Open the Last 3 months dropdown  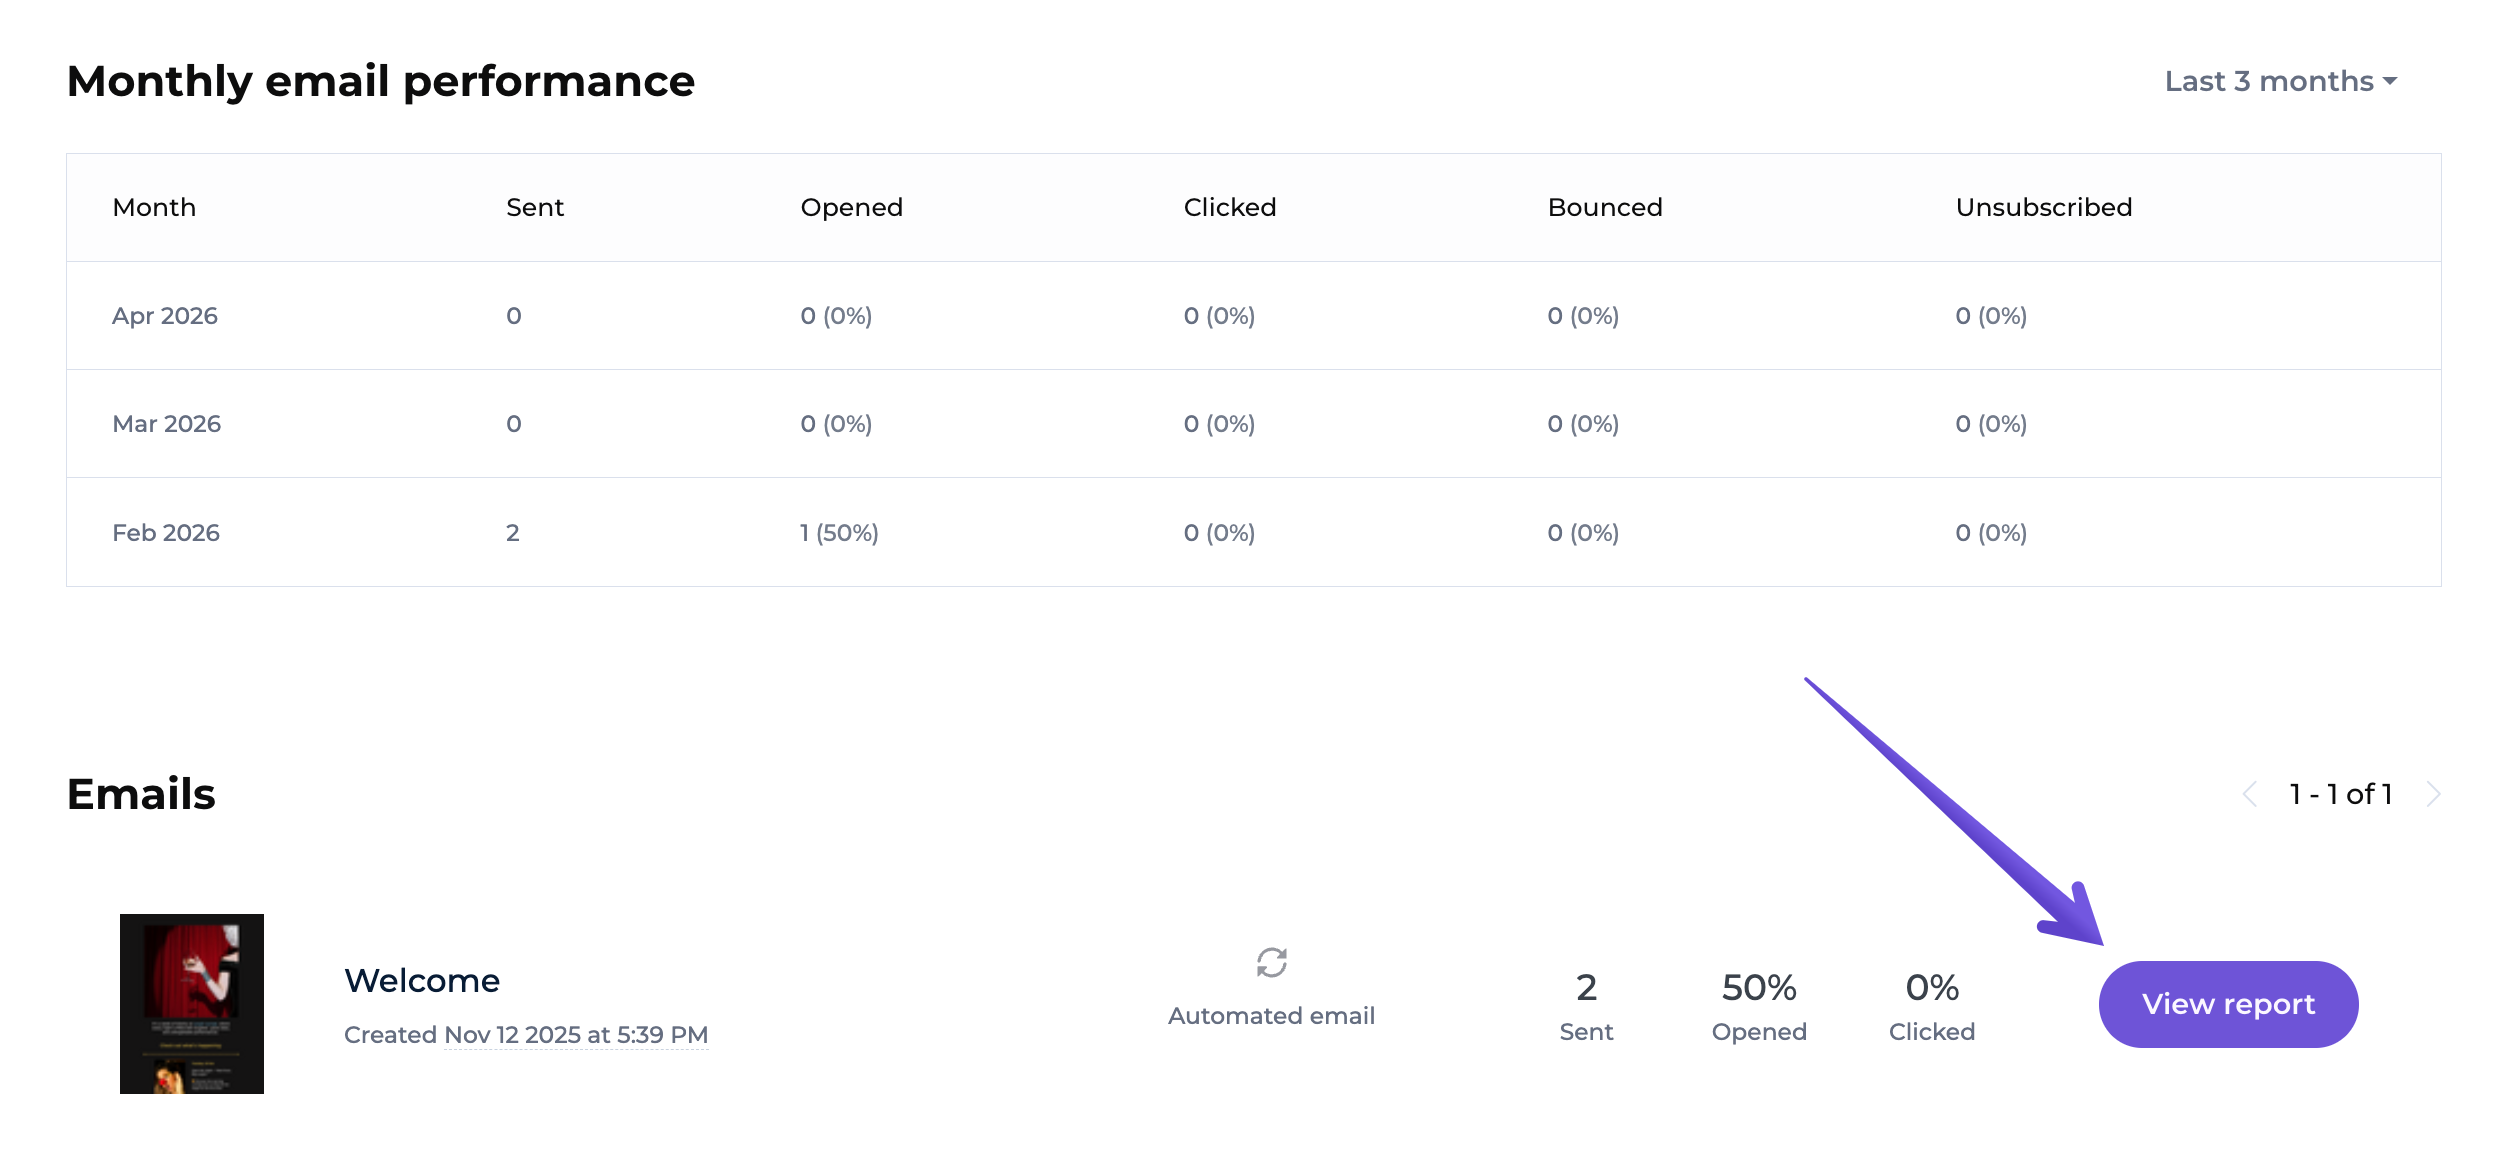(x=2280, y=81)
